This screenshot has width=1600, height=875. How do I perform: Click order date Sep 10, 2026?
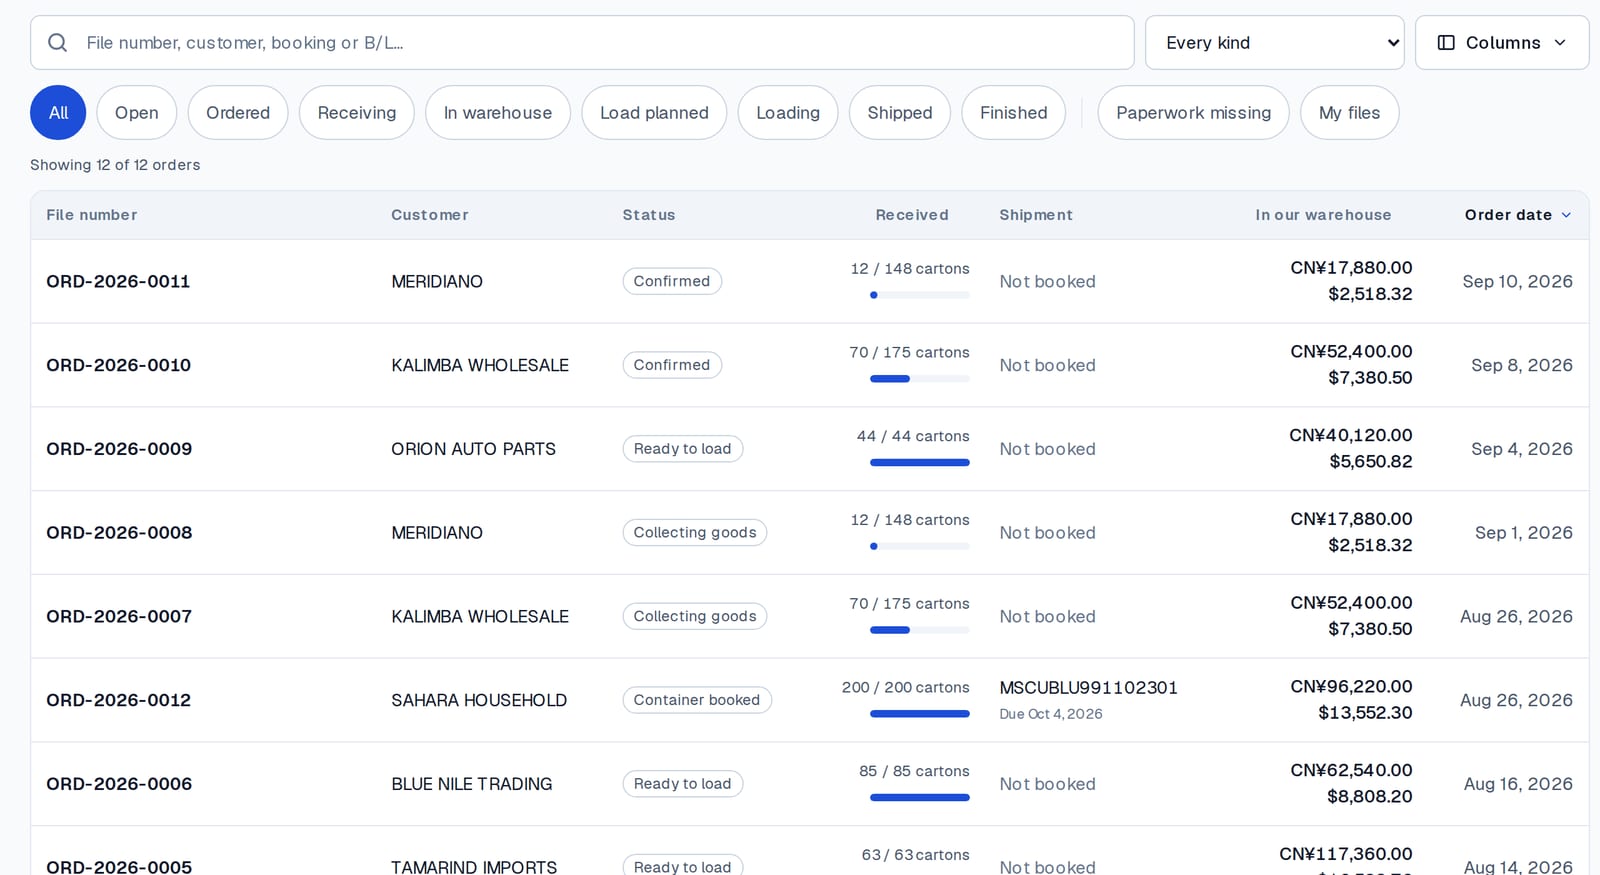pyautogui.click(x=1517, y=282)
